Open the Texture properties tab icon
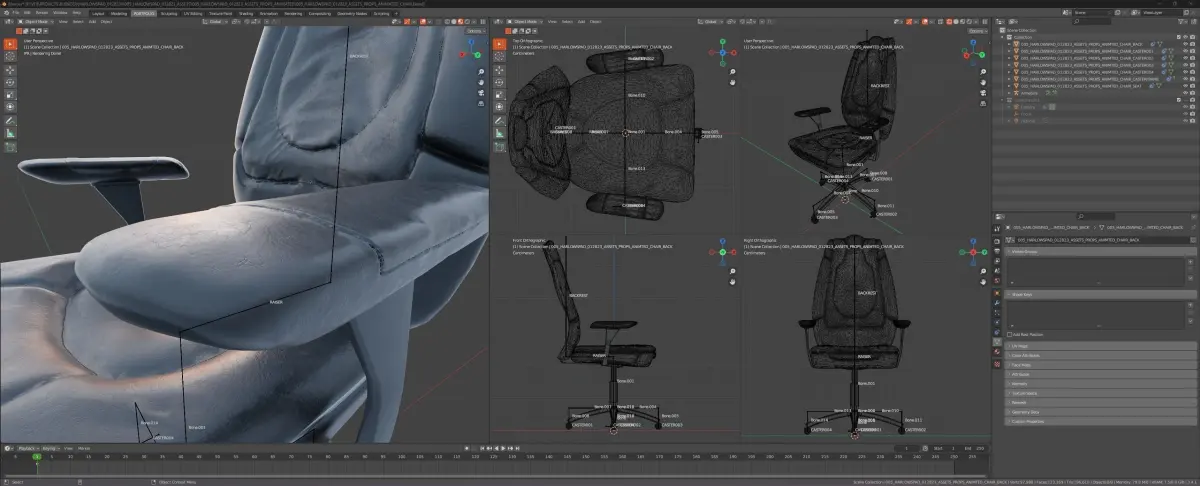This screenshot has height=486, width=1200. point(997,363)
